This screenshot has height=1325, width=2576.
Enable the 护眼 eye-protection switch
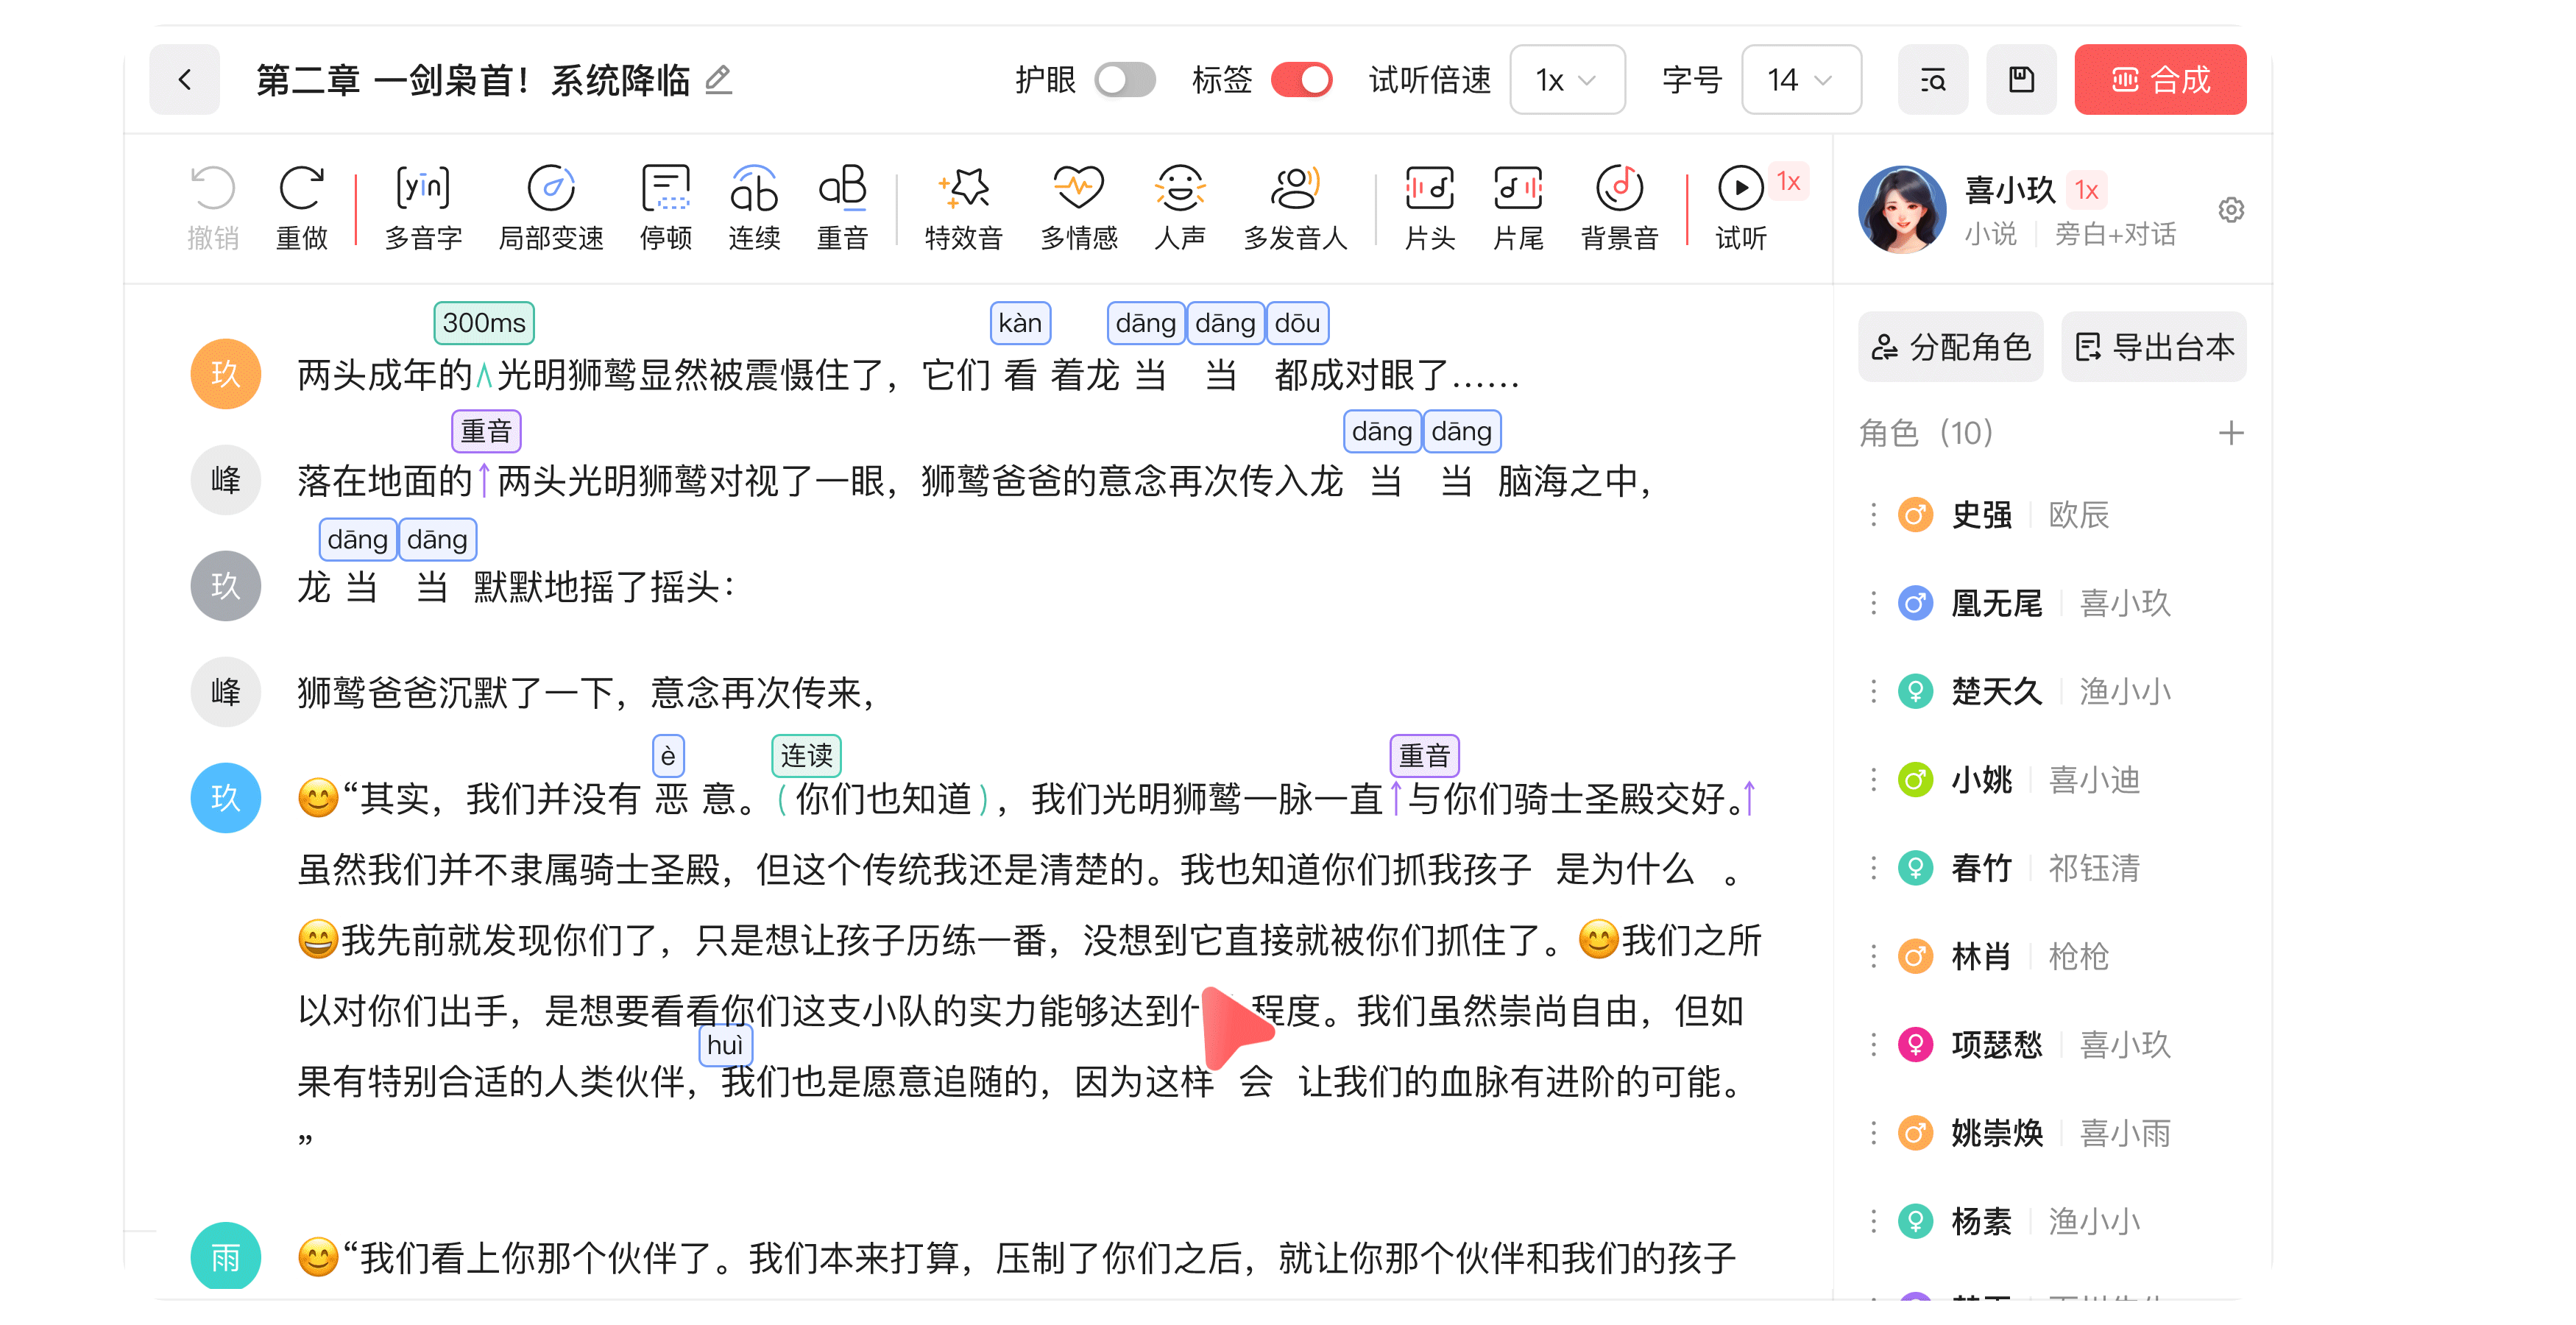[x=1125, y=79]
